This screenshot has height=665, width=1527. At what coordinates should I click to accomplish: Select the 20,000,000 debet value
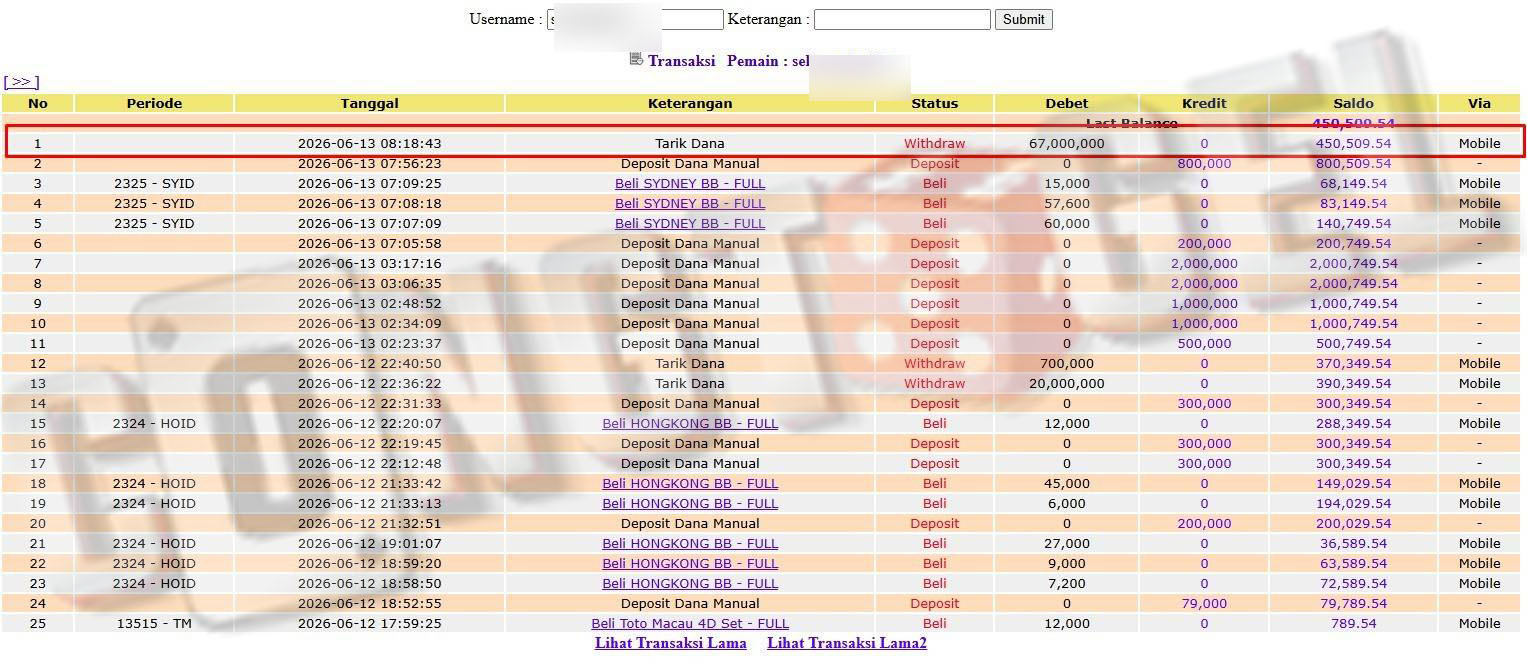pos(1066,384)
